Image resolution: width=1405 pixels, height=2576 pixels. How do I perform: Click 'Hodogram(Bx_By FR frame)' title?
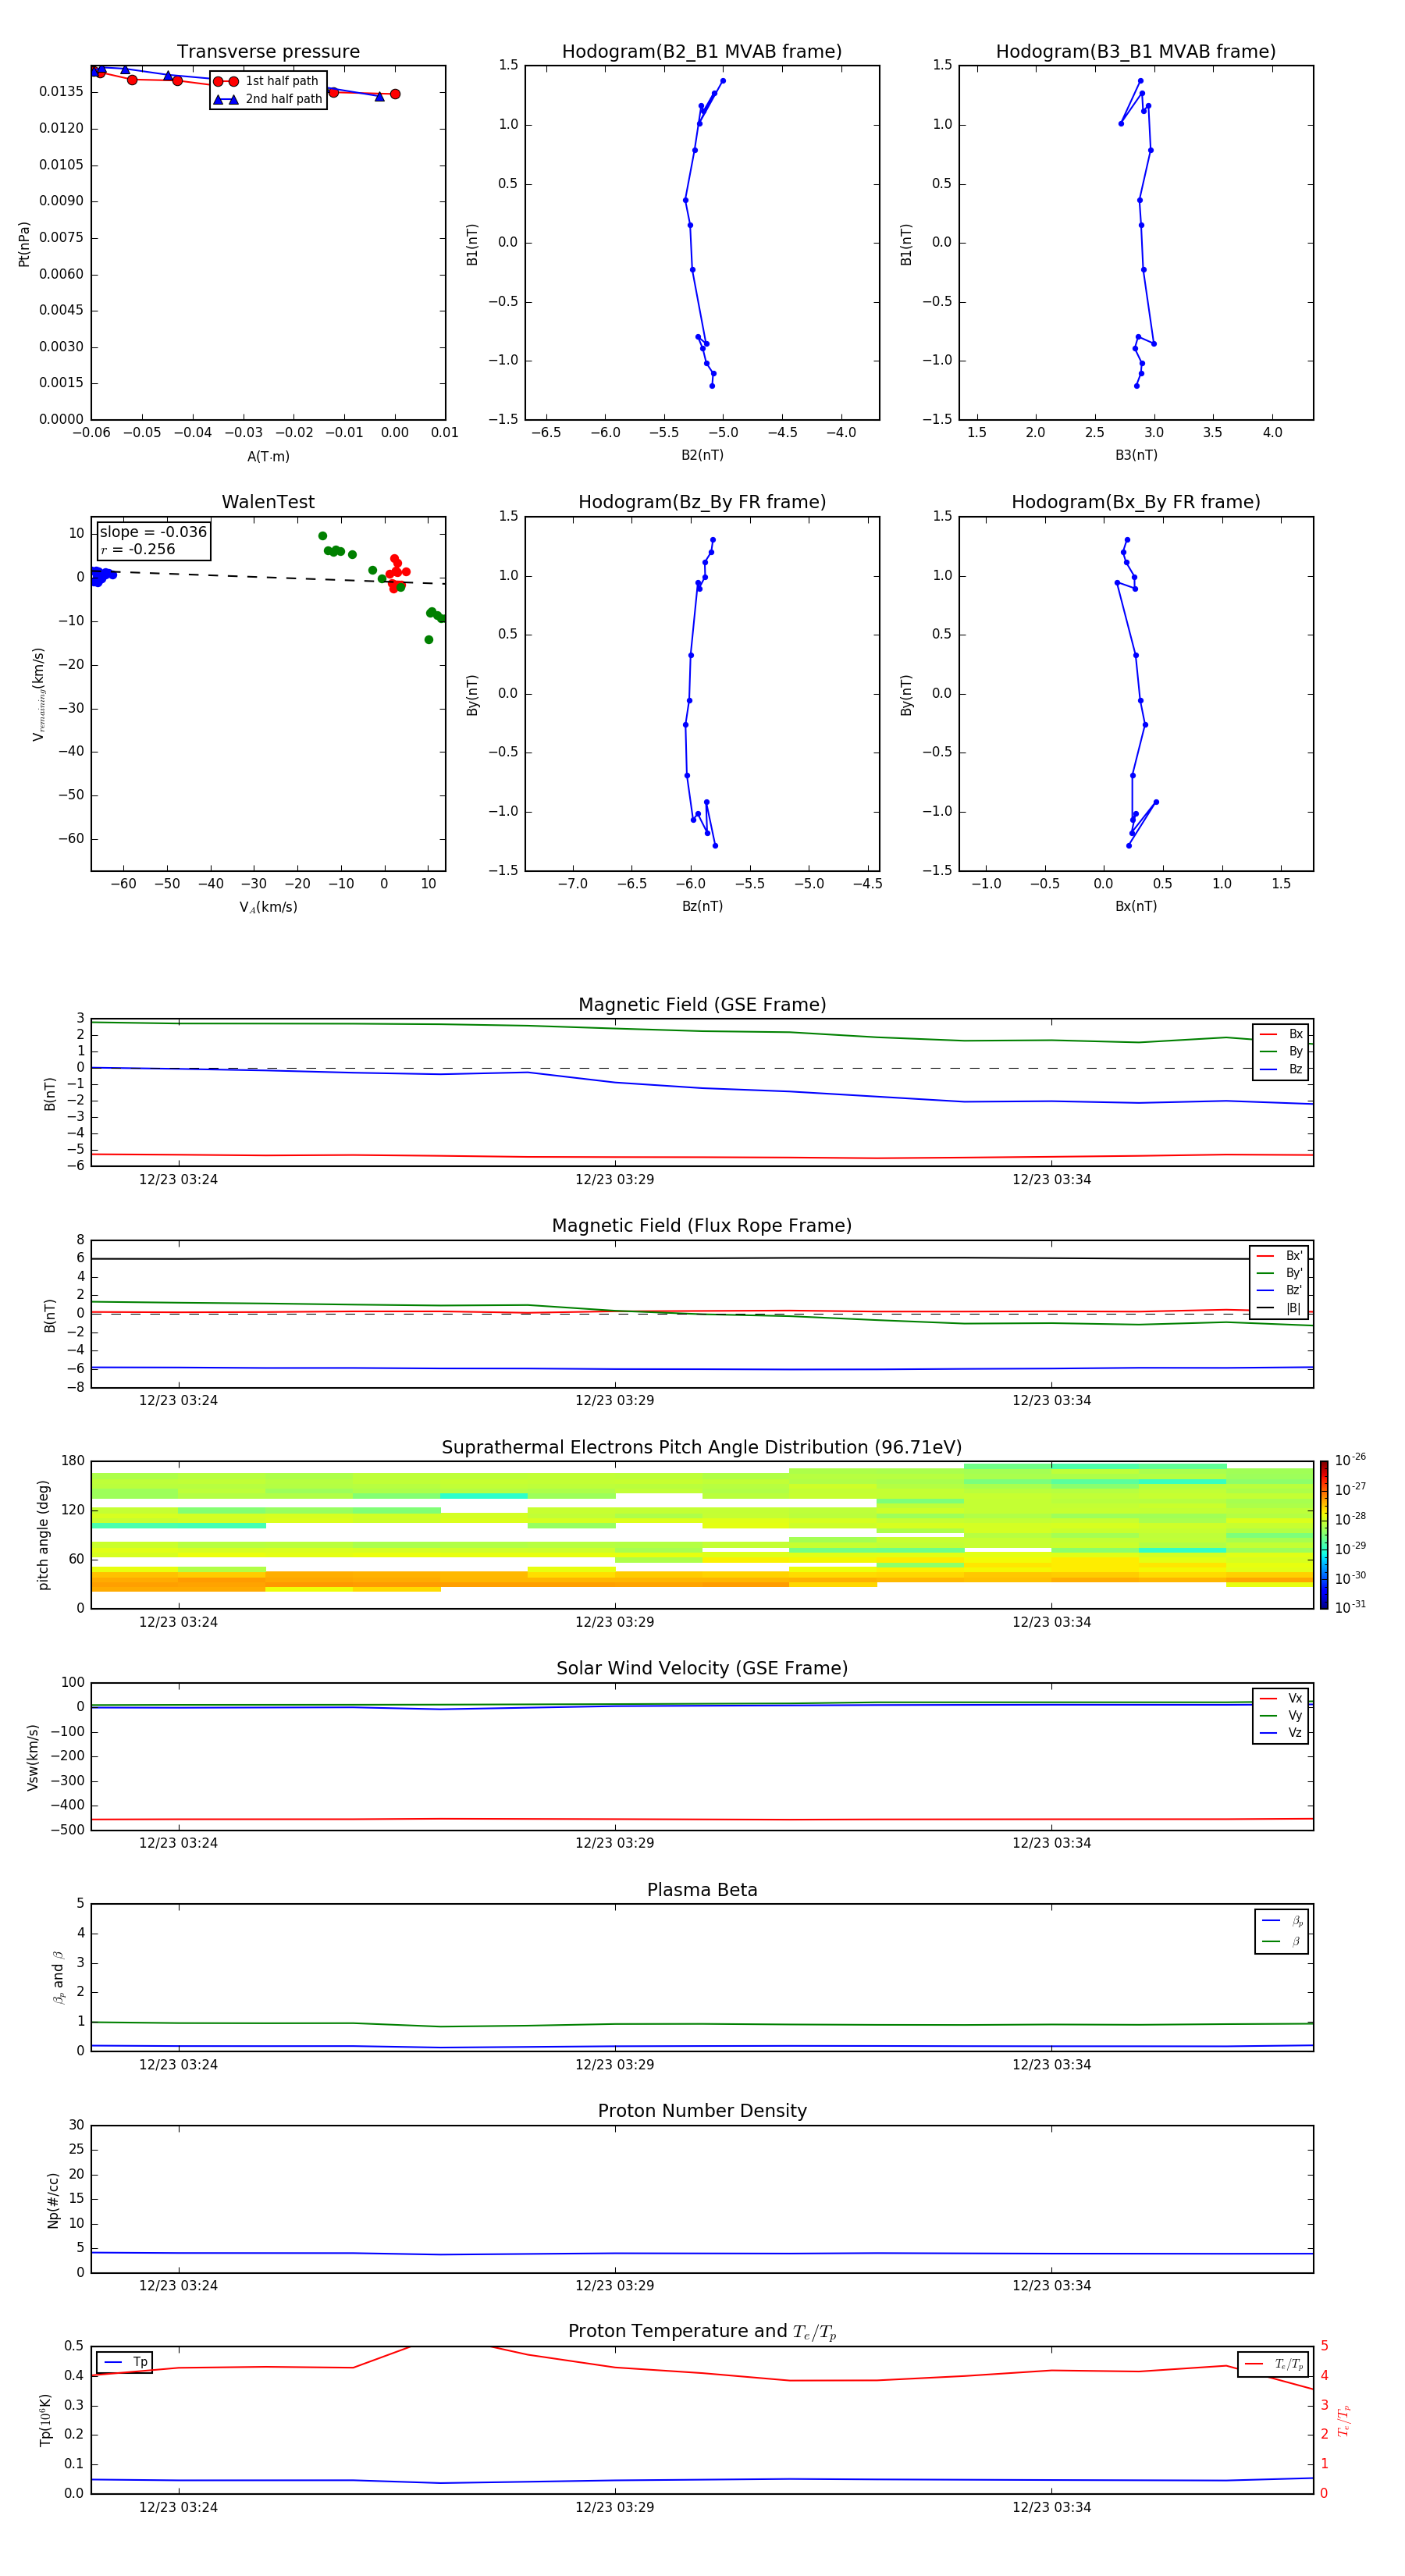[x=1136, y=502]
